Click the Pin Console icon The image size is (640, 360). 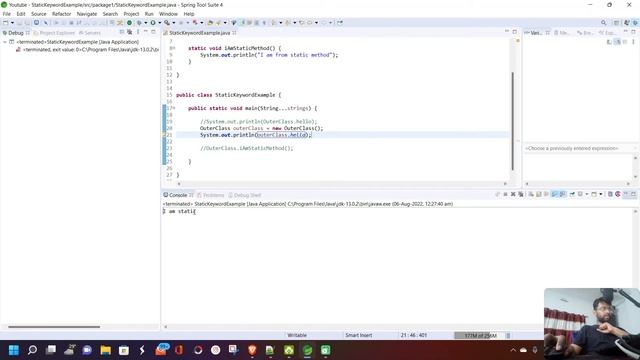point(572,194)
